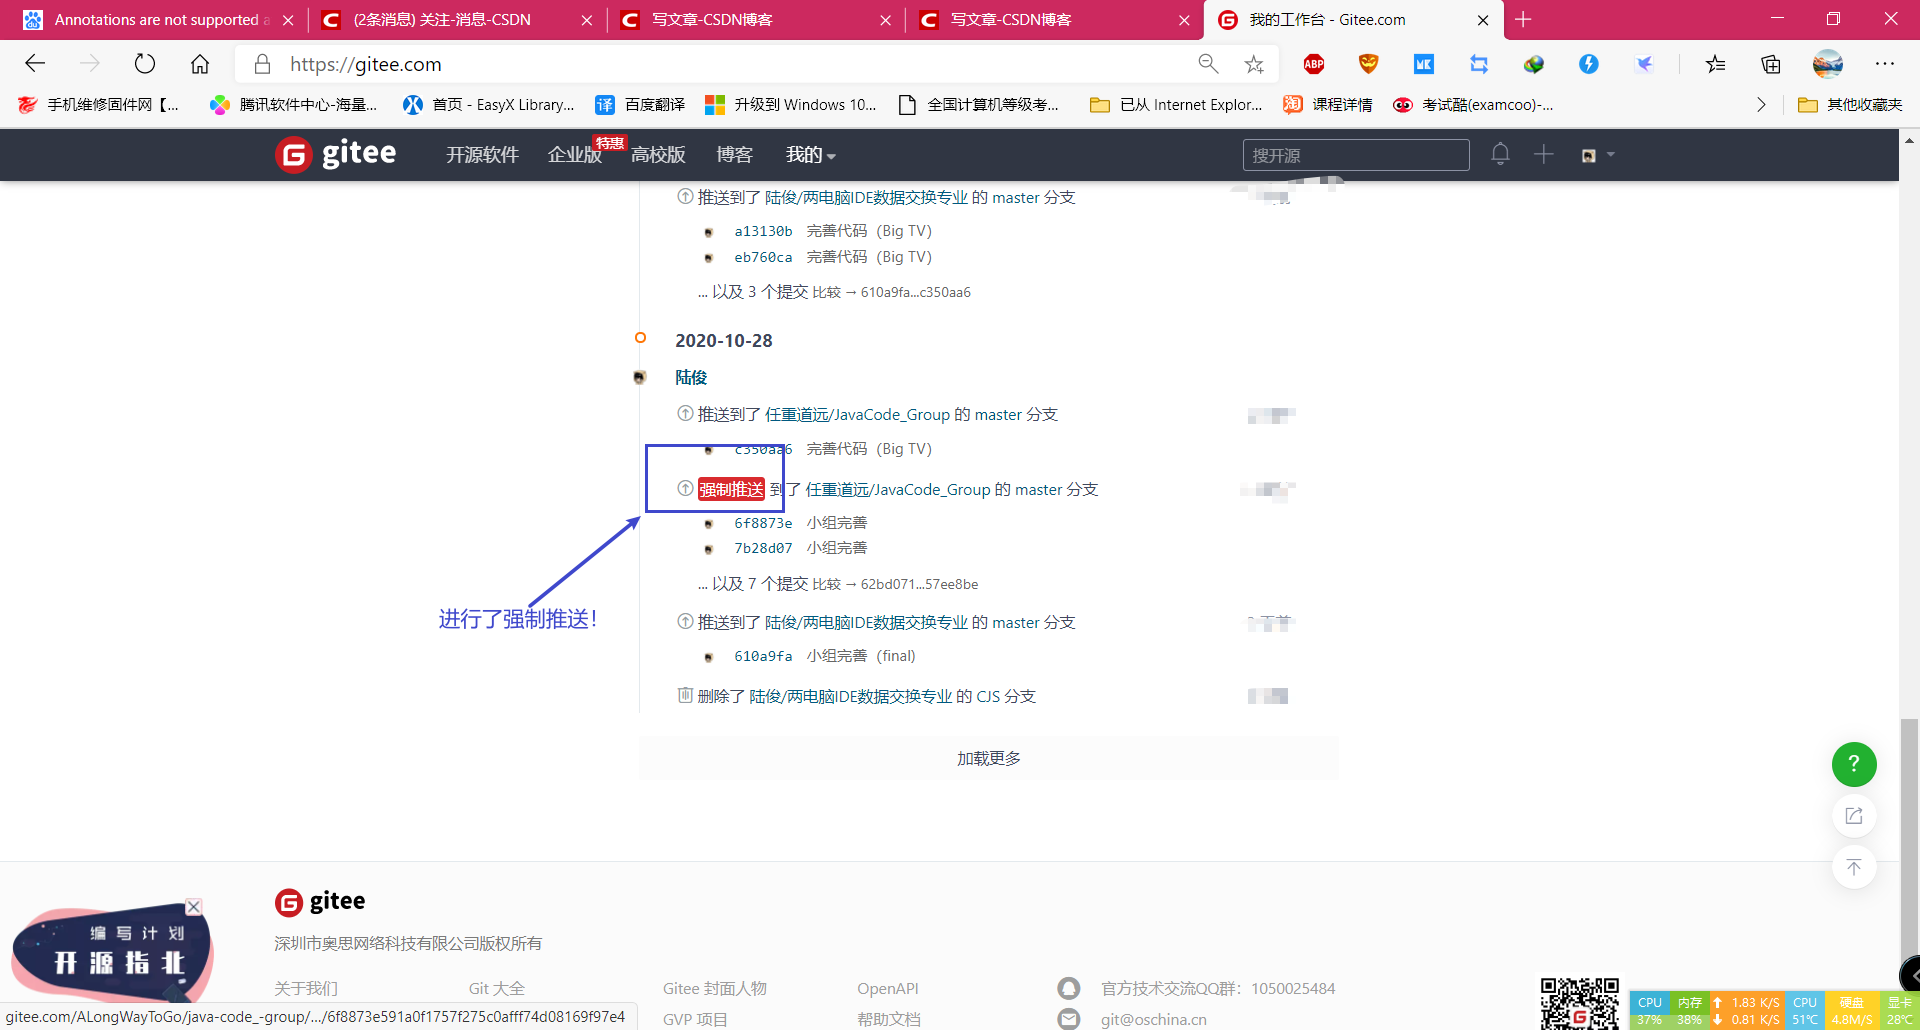
Task: Click the CPU usage monitor in system tray
Action: pos(1650,1010)
